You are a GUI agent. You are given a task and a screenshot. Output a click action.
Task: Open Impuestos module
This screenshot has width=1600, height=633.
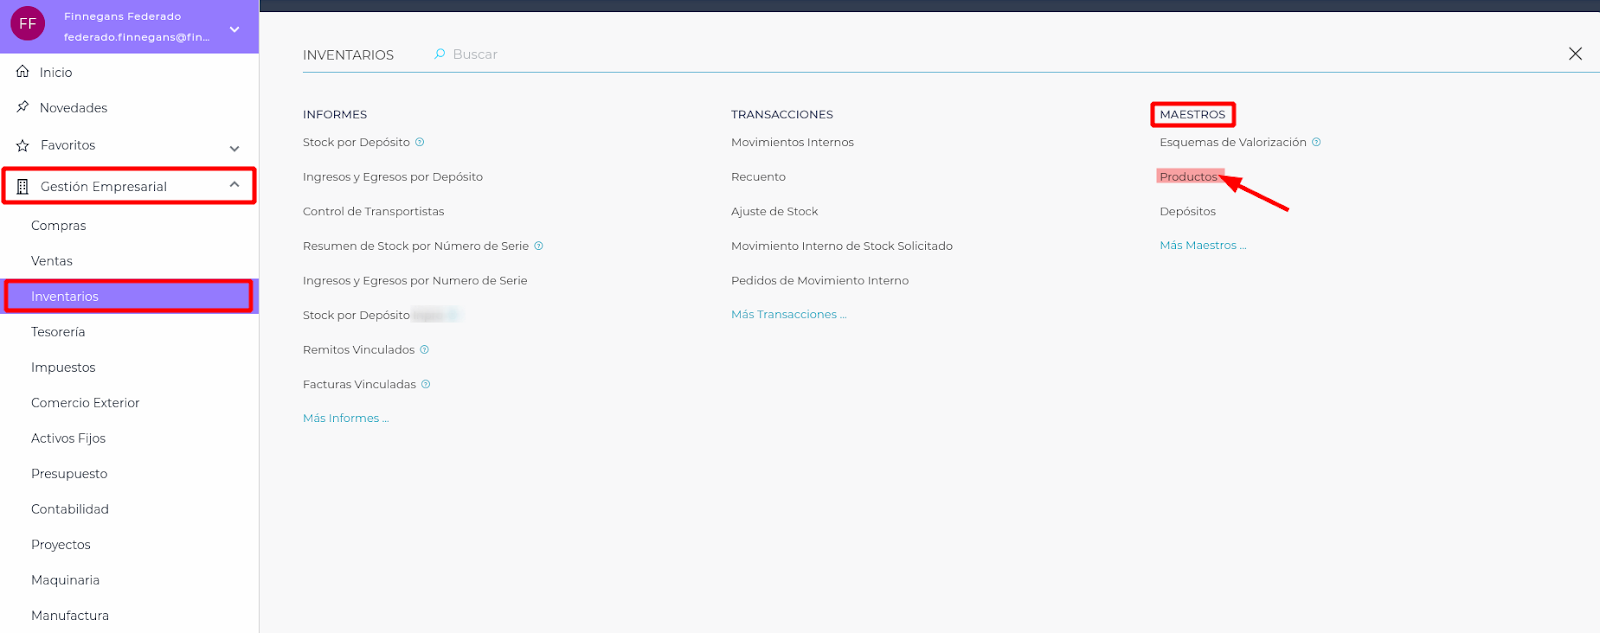click(63, 368)
